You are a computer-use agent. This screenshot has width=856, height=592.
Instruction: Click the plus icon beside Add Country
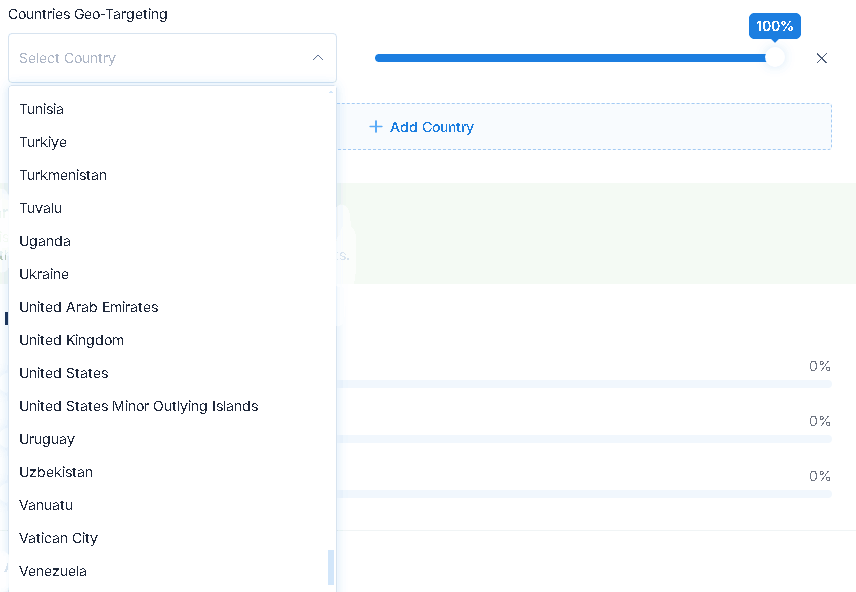(x=376, y=127)
